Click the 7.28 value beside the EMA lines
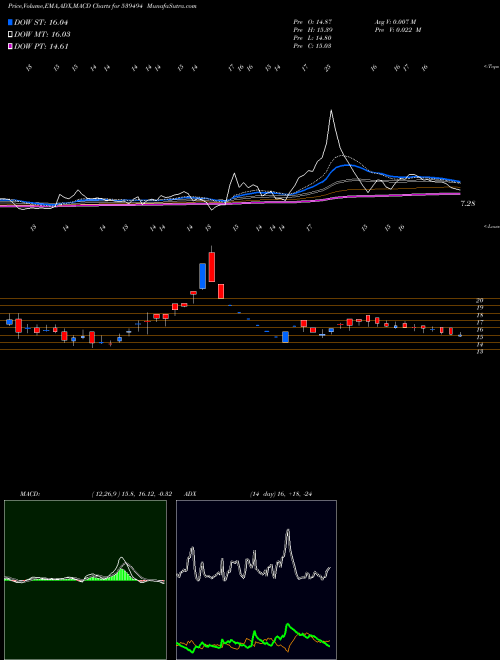The height and width of the screenshot is (660, 500). pos(468,204)
